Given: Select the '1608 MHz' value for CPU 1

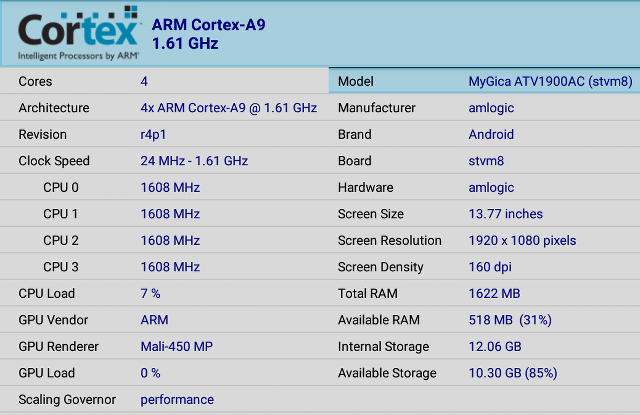Looking at the screenshot, I should [170, 214].
